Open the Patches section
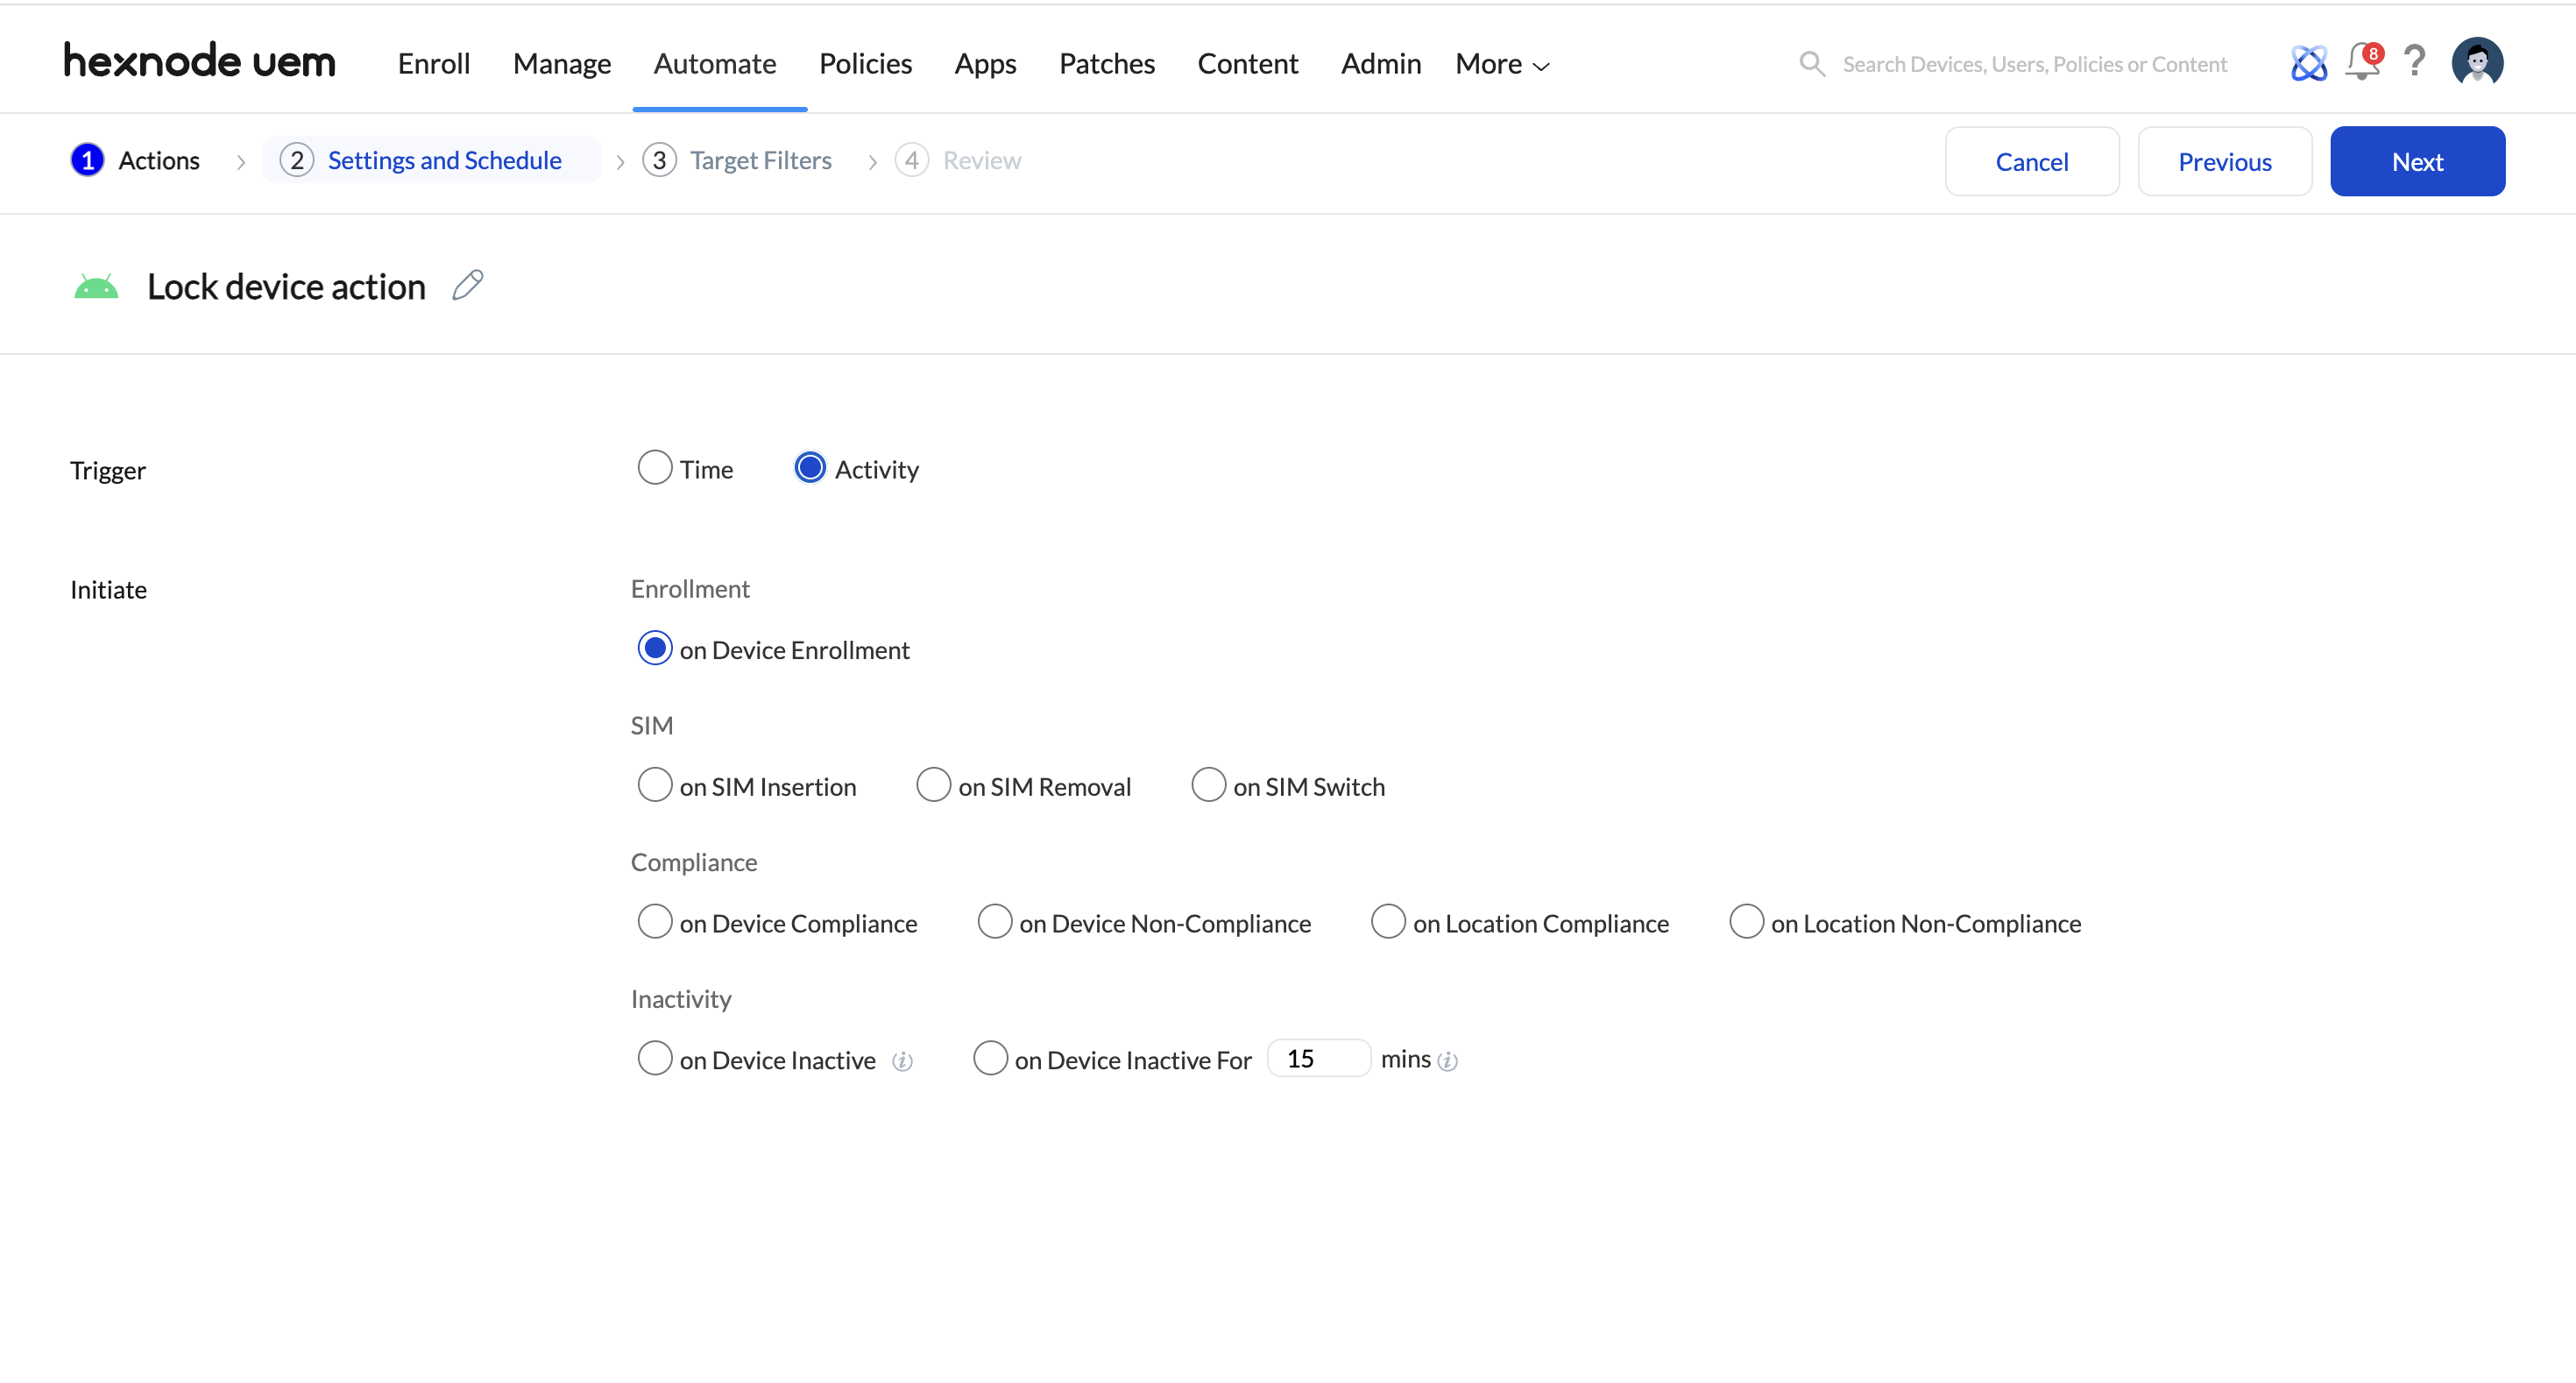 click(1107, 63)
